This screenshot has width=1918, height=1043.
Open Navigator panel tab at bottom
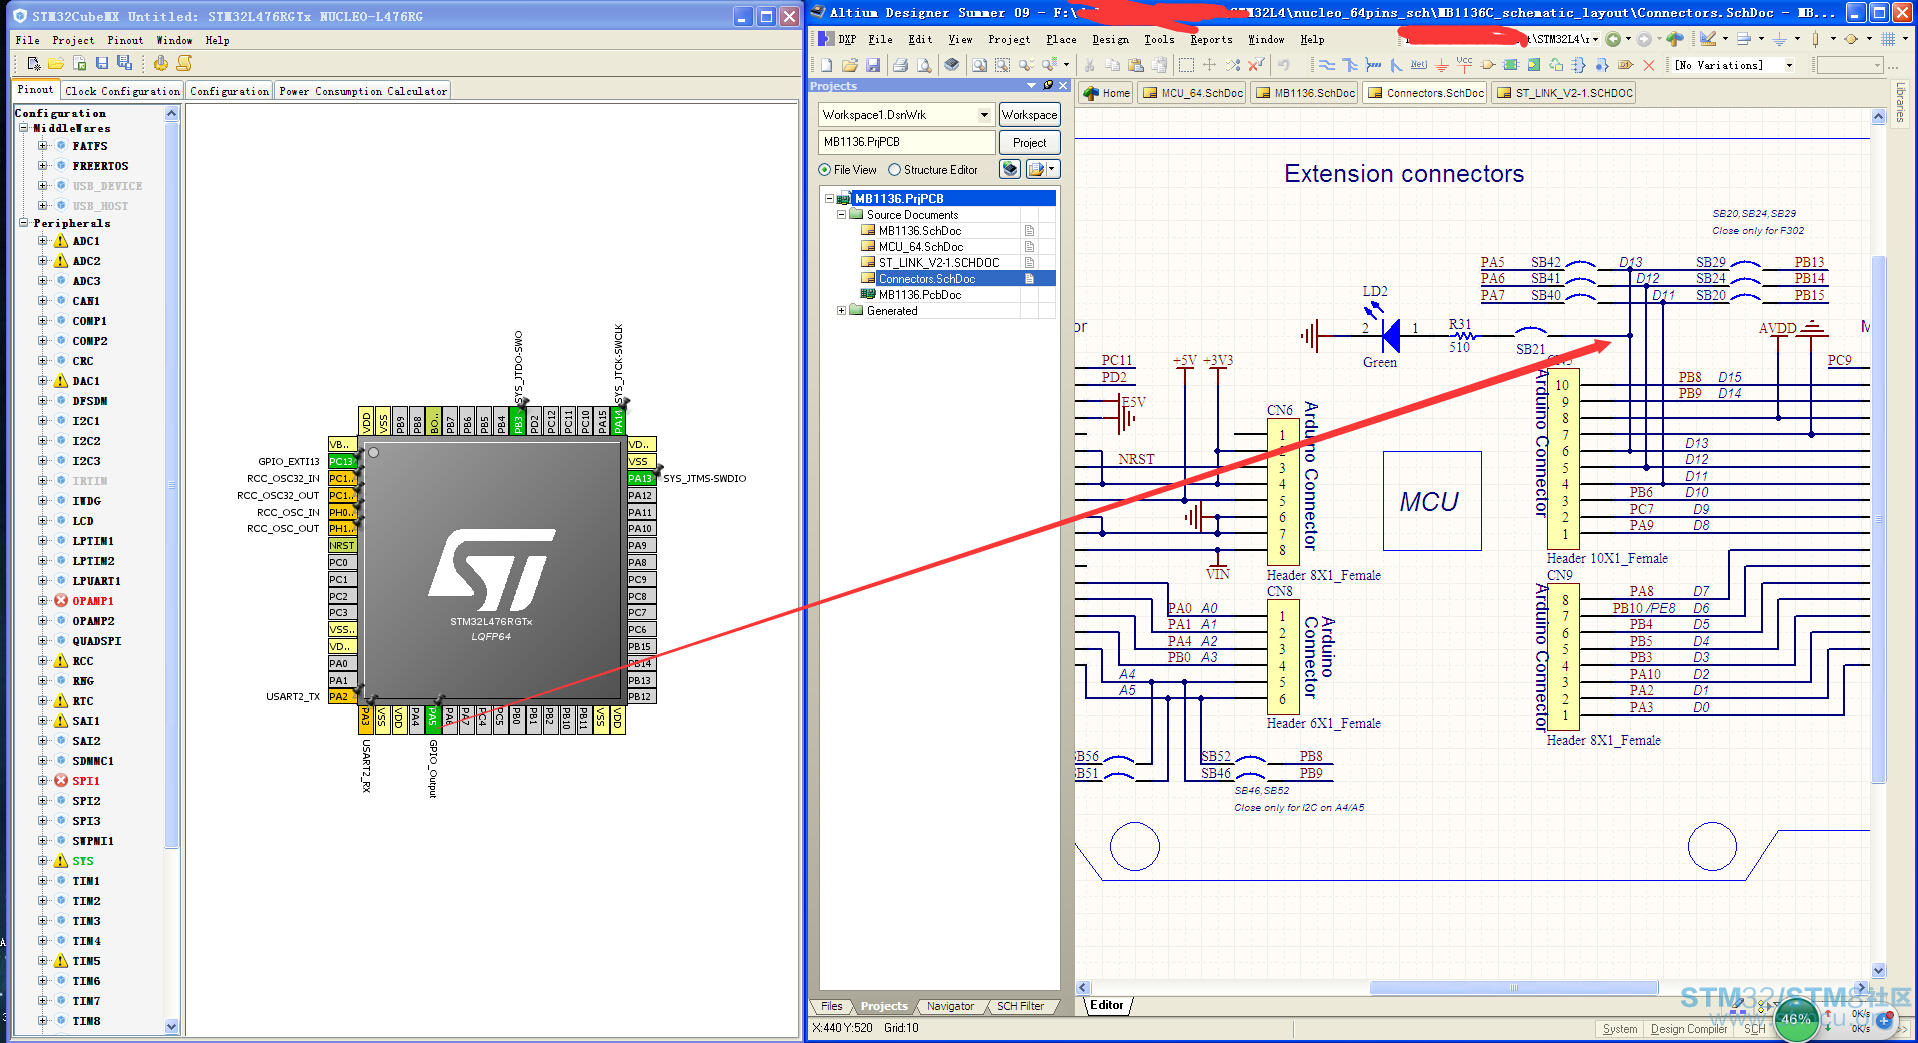point(949,1006)
